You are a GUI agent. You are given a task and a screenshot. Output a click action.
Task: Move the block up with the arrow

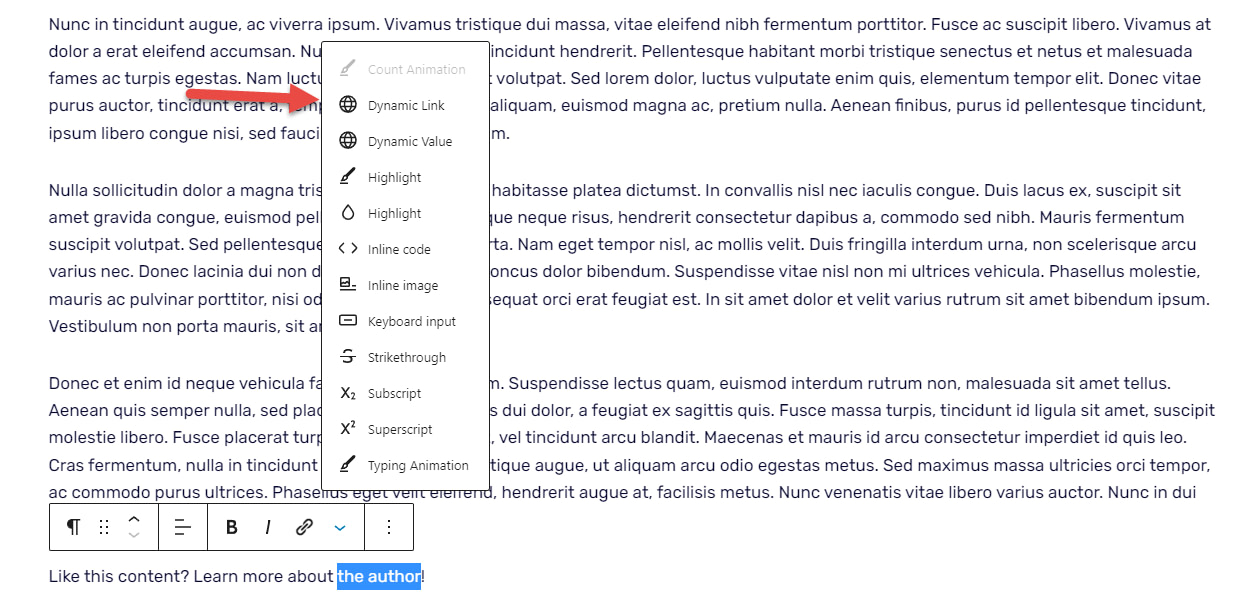pyautogui.click(x=132, y=518)
